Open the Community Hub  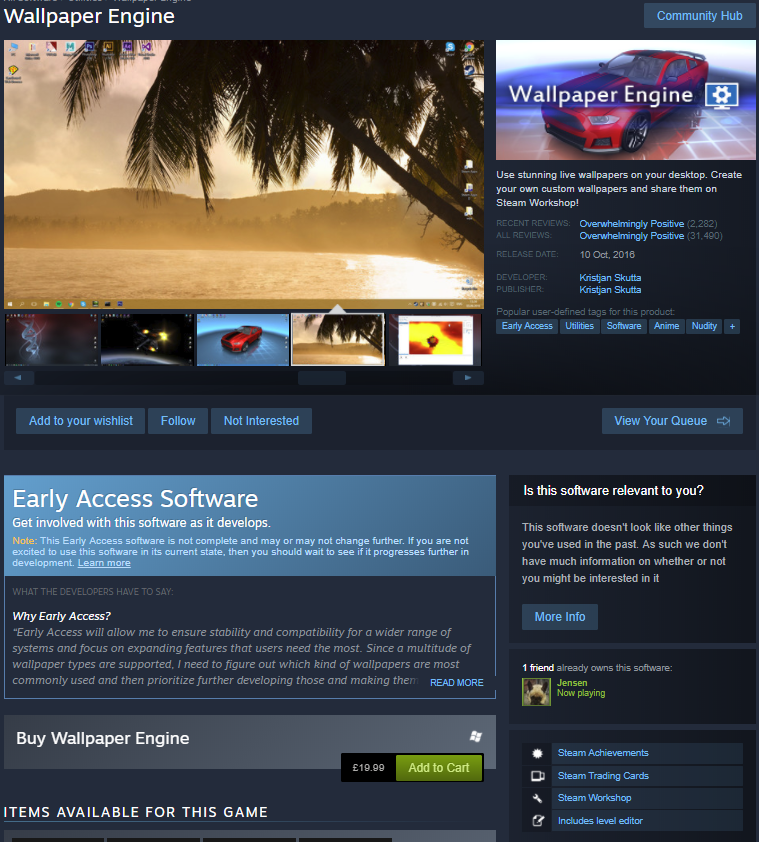(699, 16)
